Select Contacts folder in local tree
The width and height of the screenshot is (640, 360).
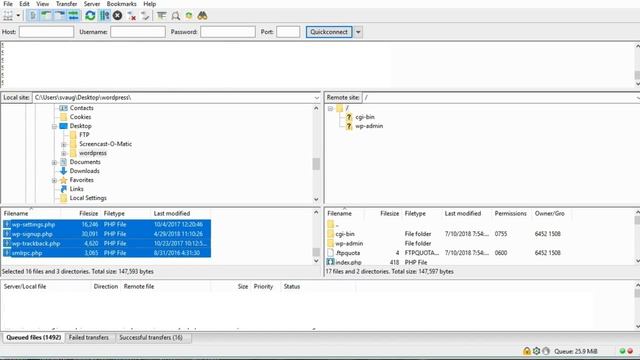(81, 108)
